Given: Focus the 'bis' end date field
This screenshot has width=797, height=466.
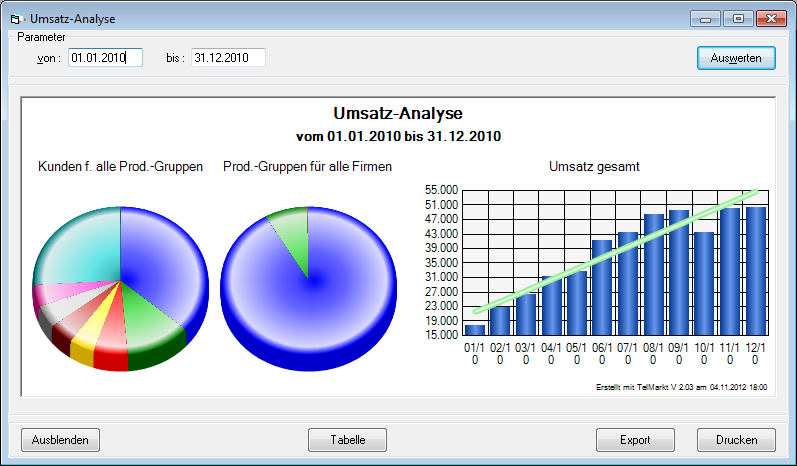Looking at the screenshot, I should (228, 58).
